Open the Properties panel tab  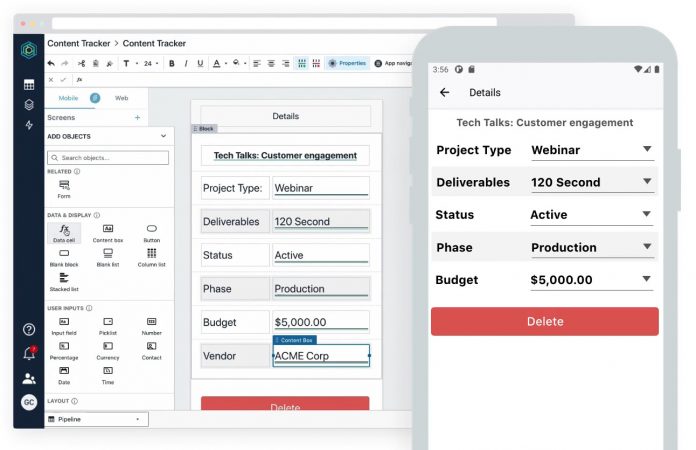tap(347, 63)
